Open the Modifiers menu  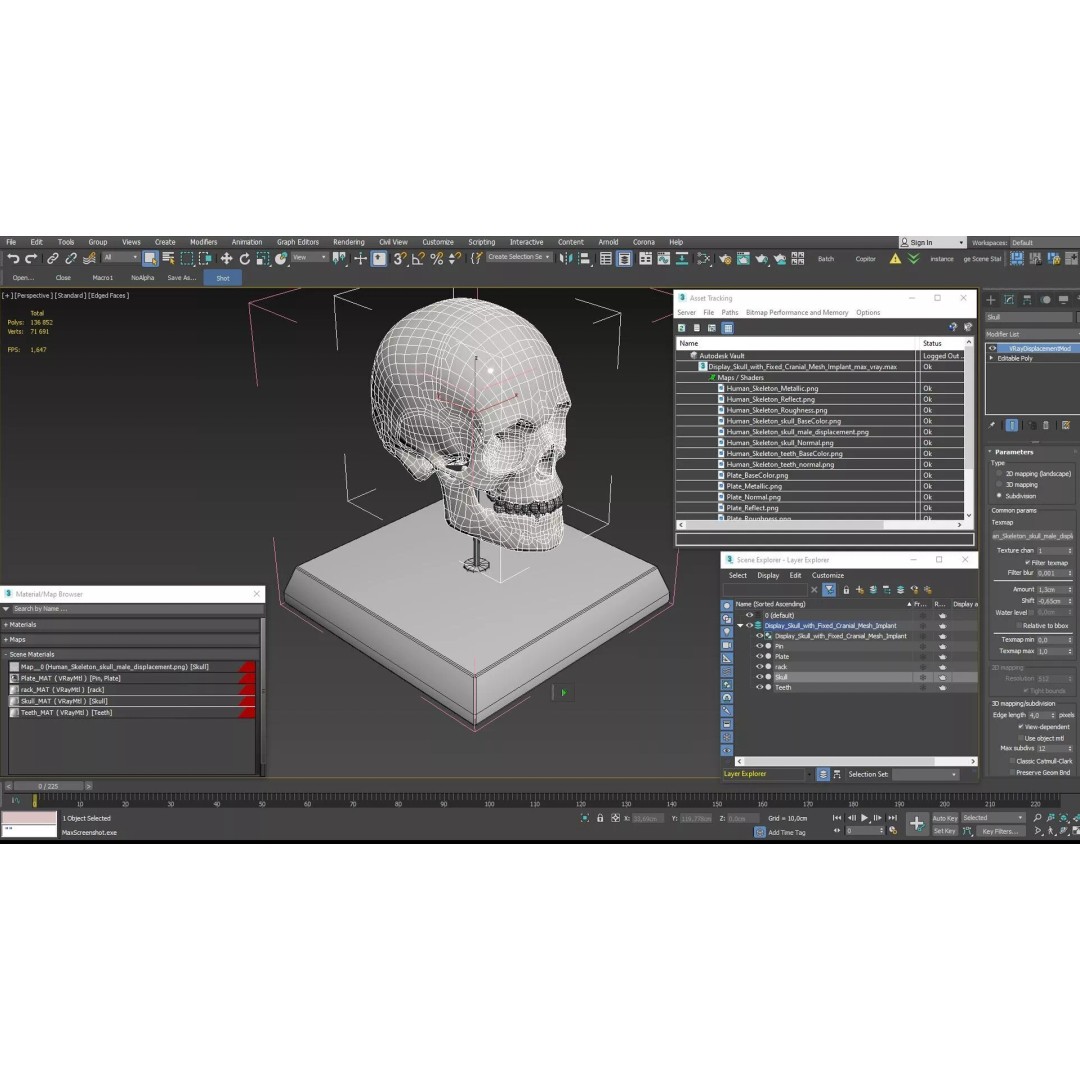(x=203, y=242)
